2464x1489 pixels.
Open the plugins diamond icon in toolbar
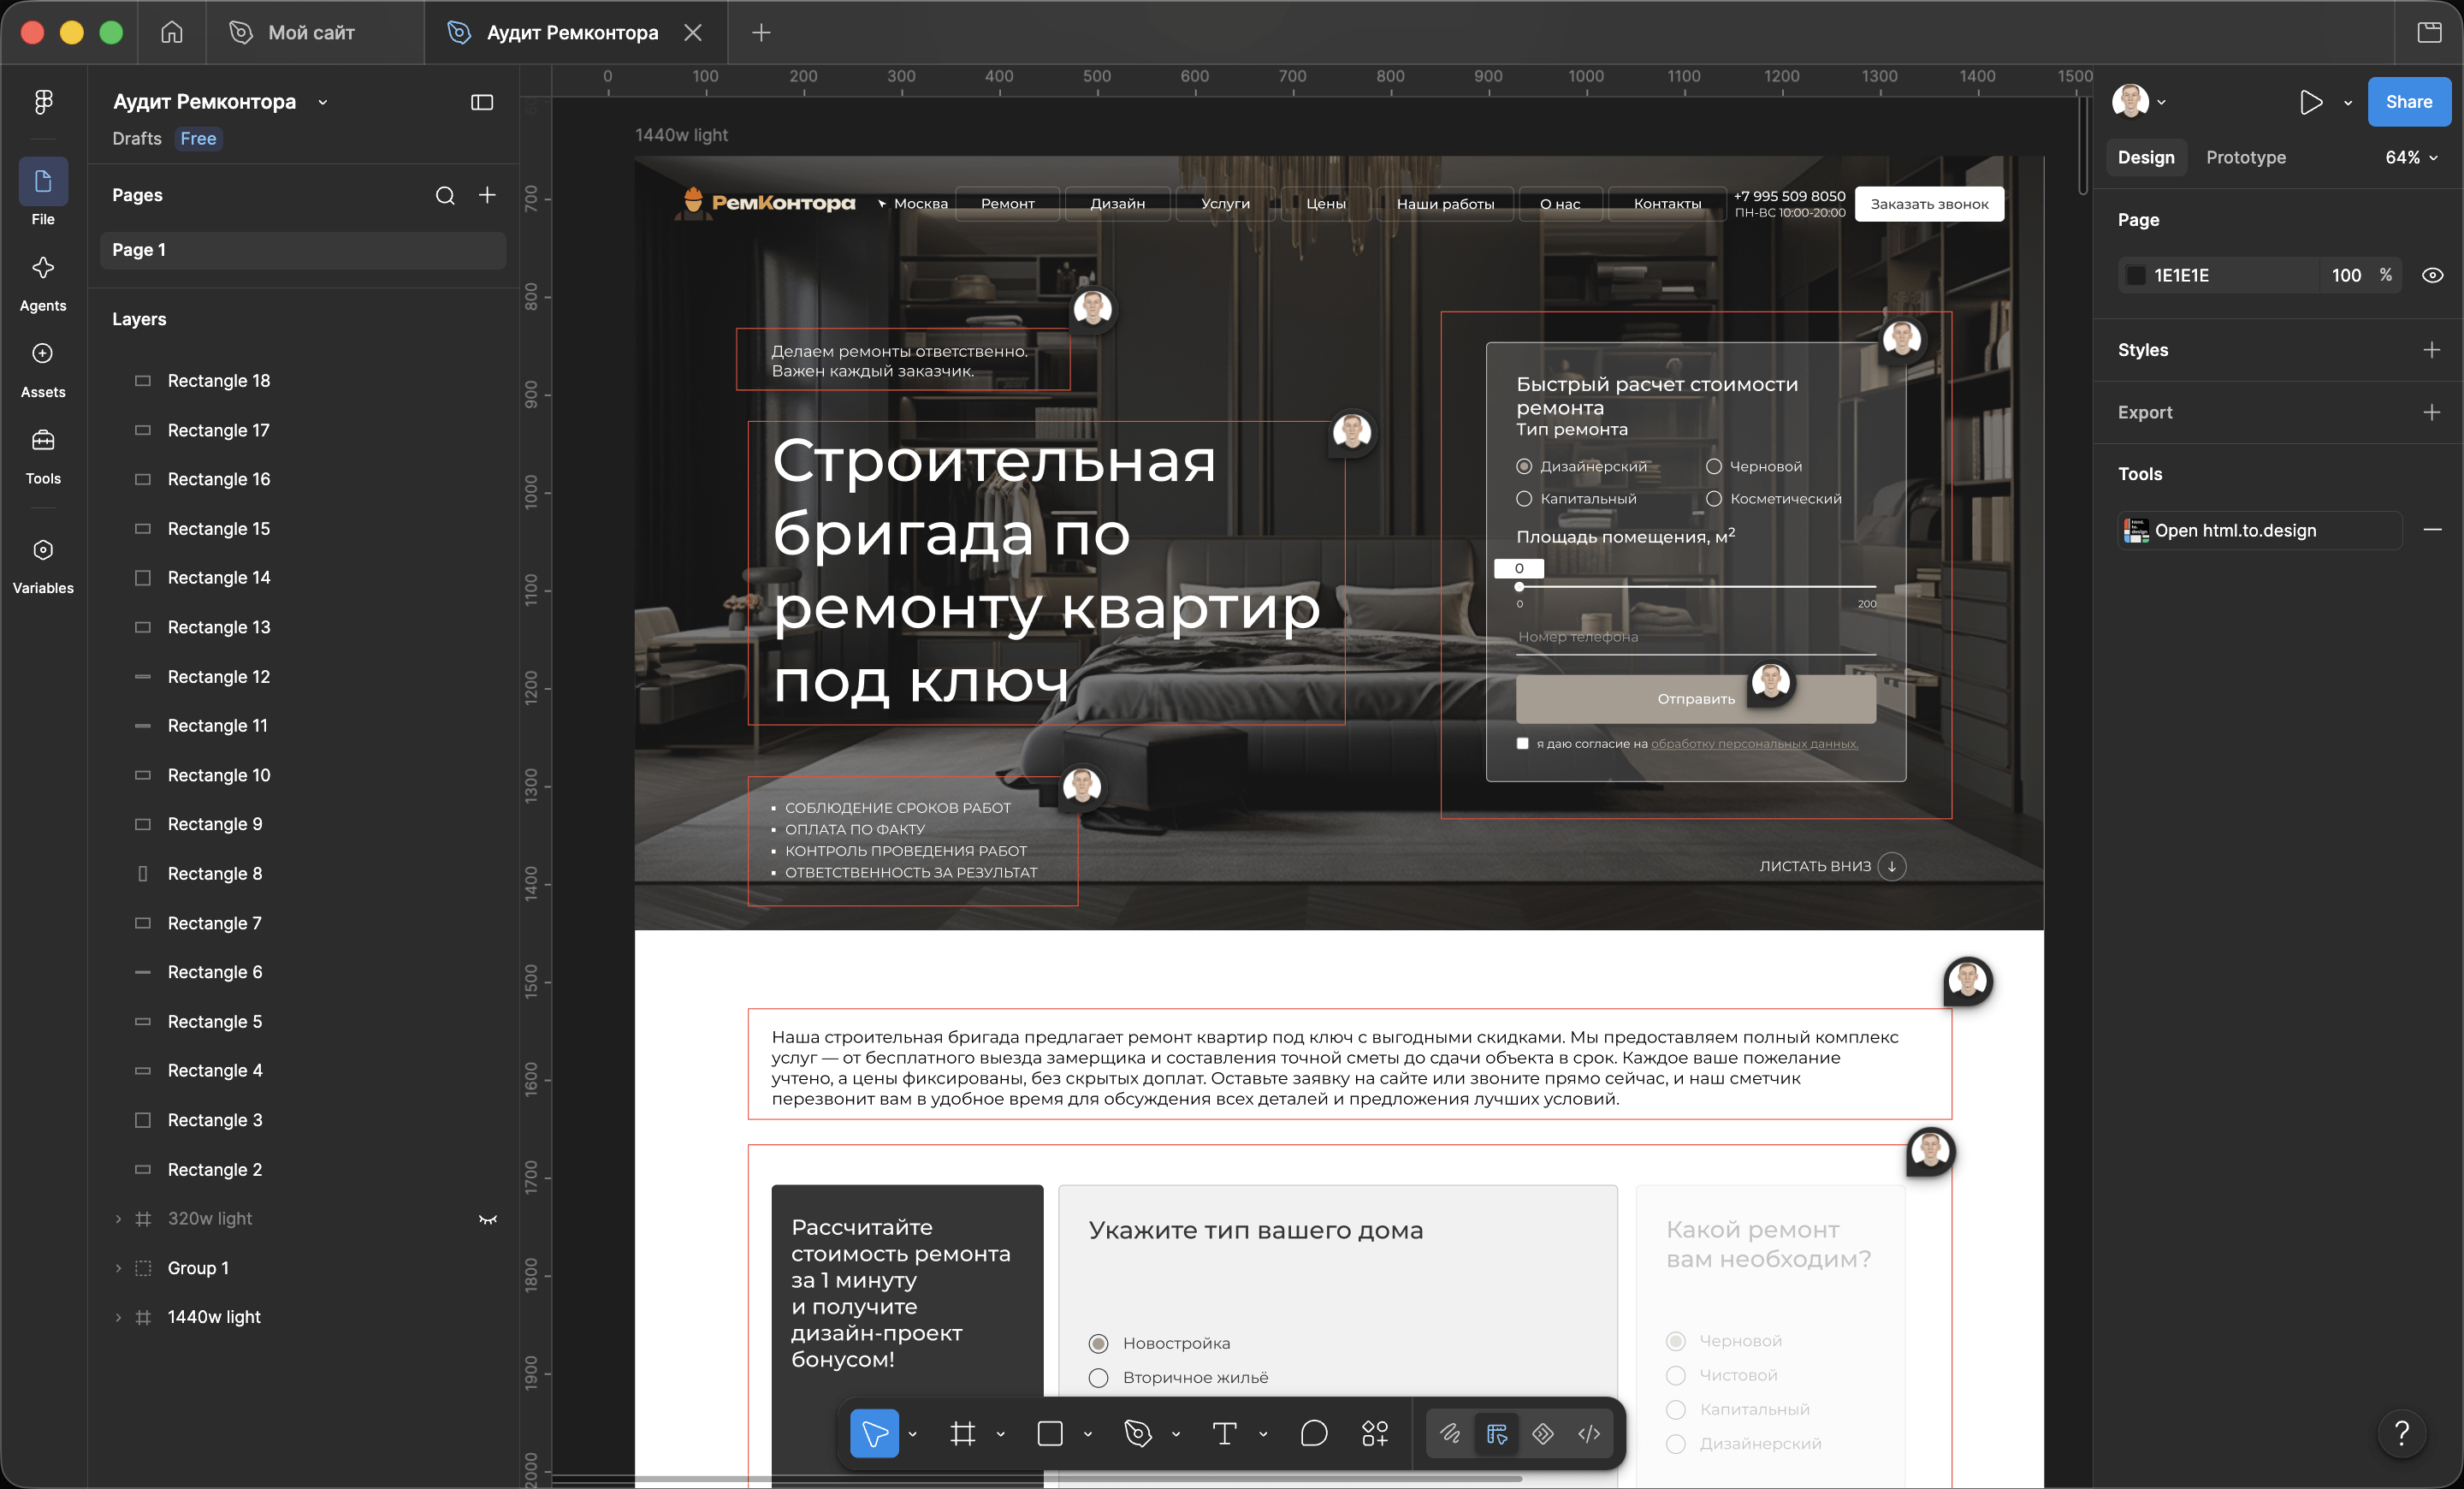click(1543, 1433)
